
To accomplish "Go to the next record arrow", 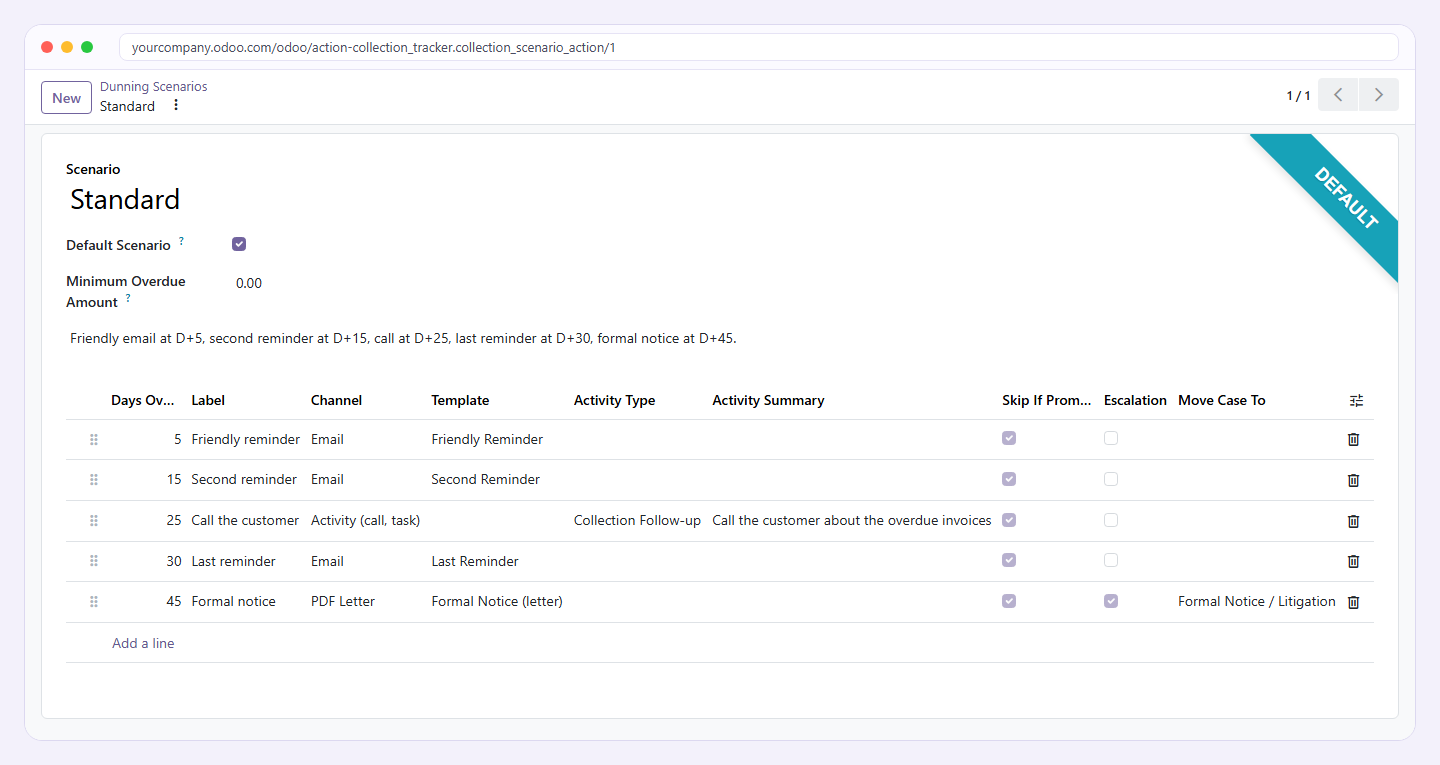I will [x=1379, y=95].
